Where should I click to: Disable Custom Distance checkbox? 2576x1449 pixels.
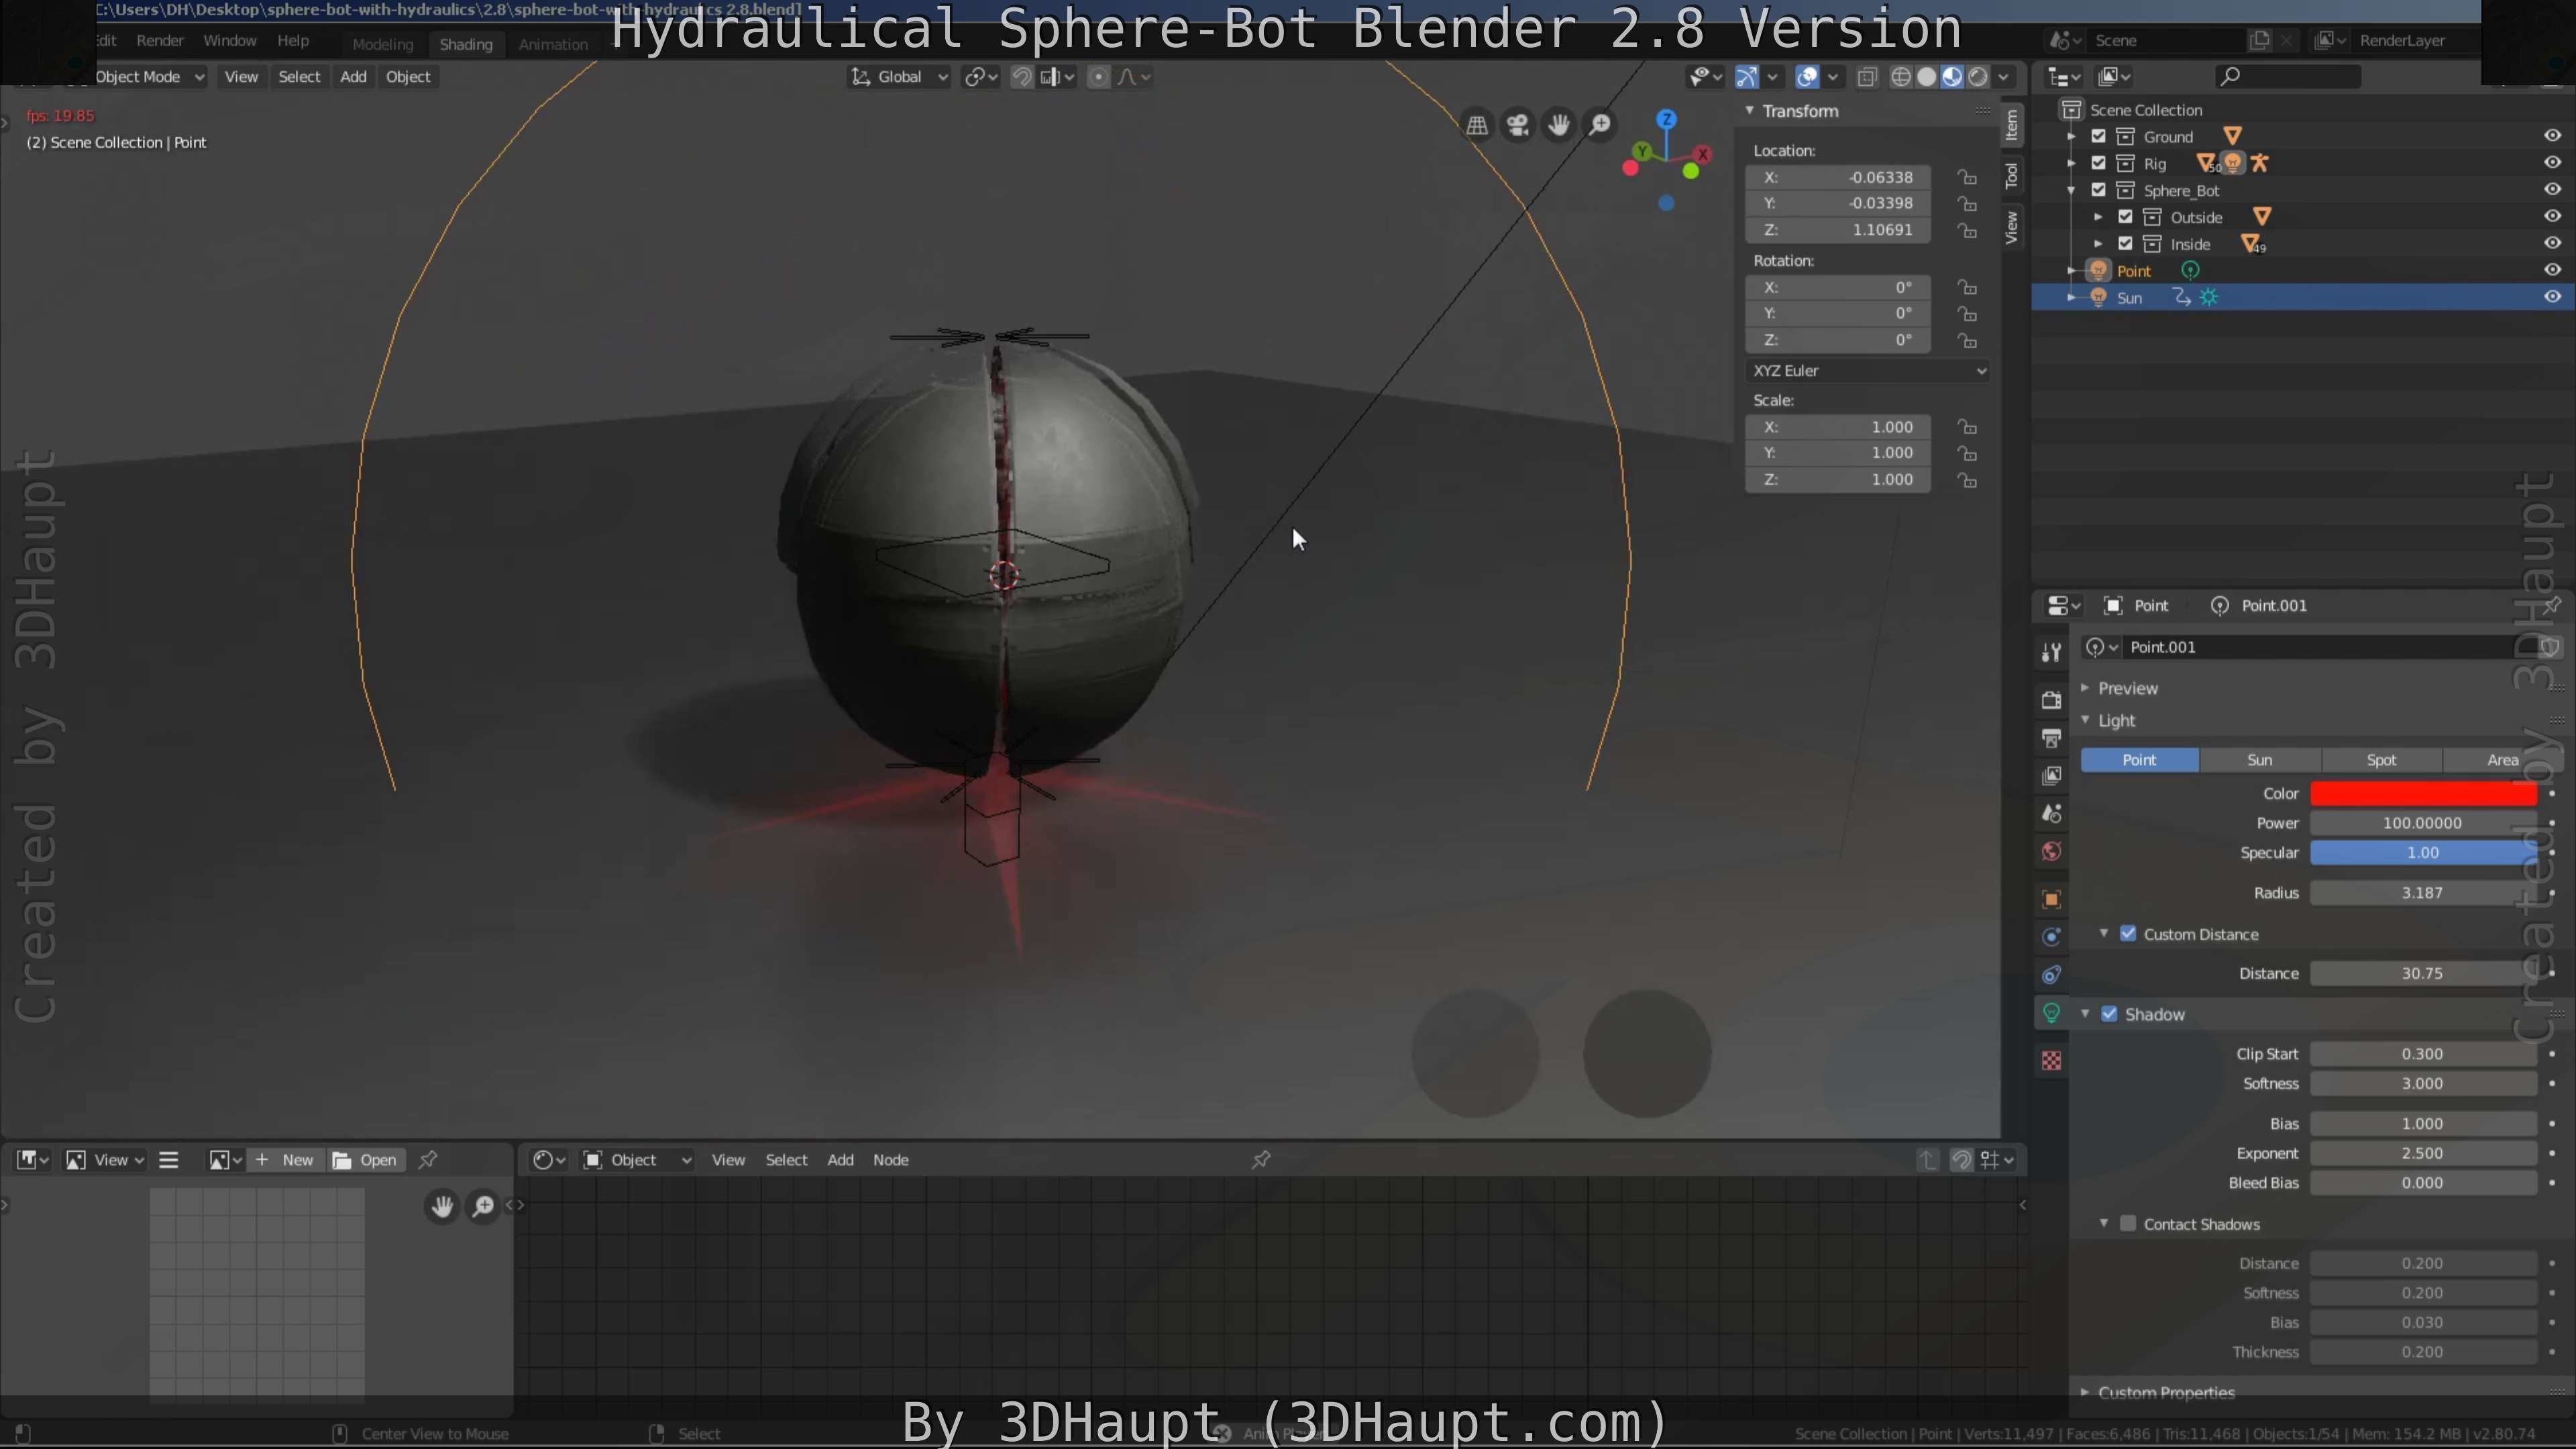coord(2128,934)
